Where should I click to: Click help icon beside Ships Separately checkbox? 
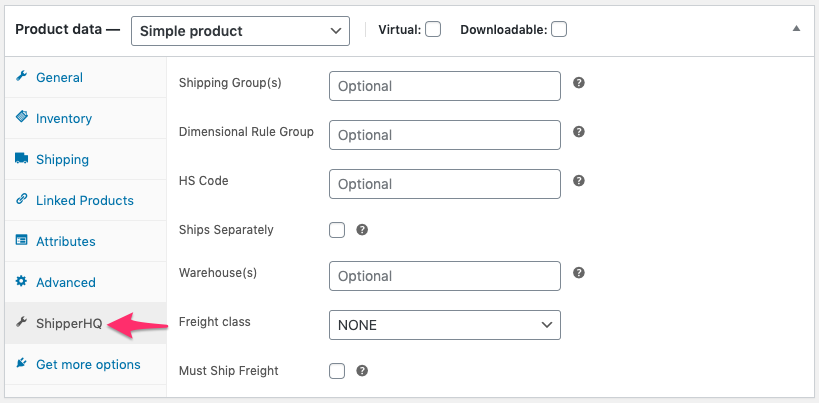362,230
